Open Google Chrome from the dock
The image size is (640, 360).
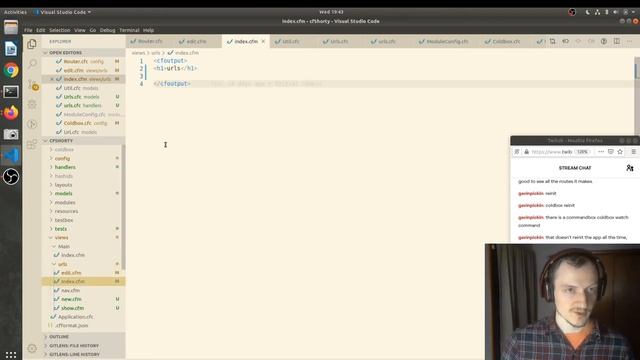[x=11, y=70]
